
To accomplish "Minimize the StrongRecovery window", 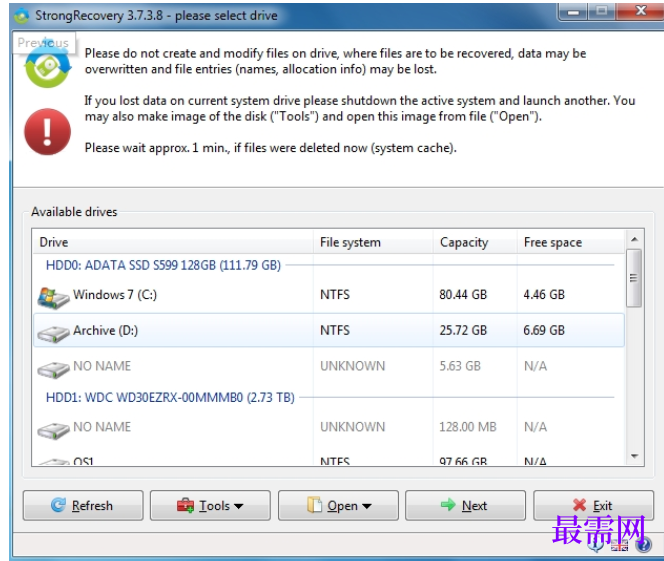I will tap(573, 12).
